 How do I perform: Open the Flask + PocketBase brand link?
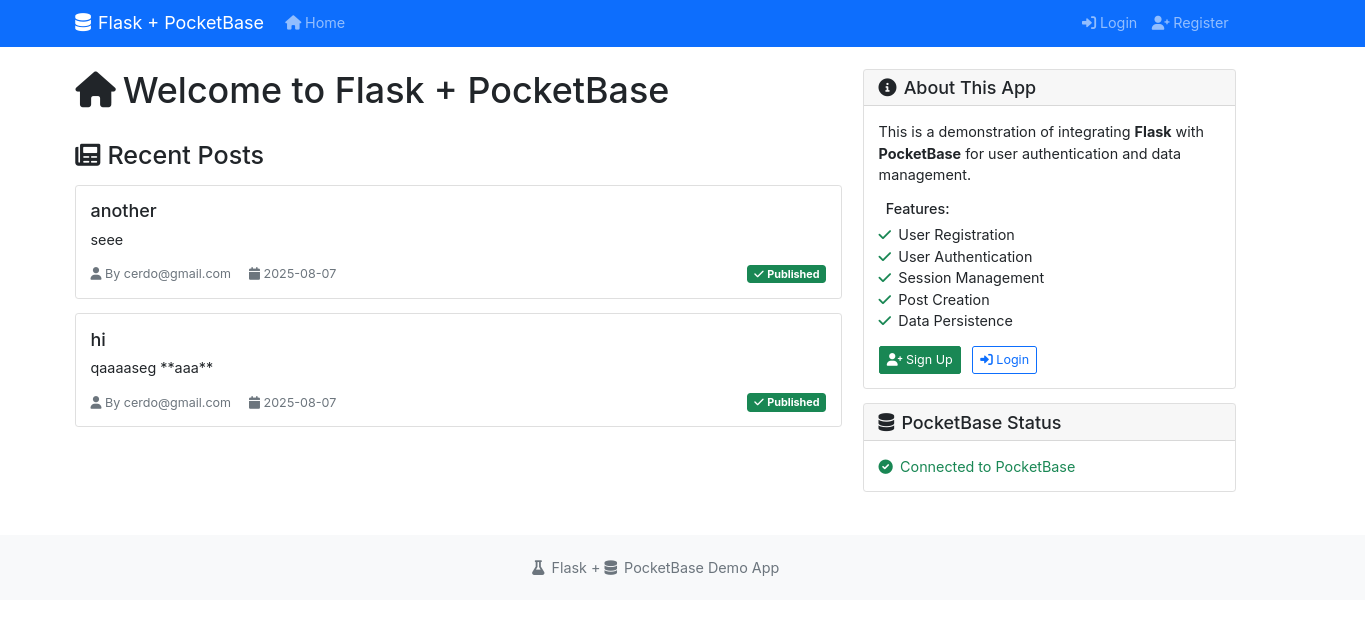(x=169, y=22)
